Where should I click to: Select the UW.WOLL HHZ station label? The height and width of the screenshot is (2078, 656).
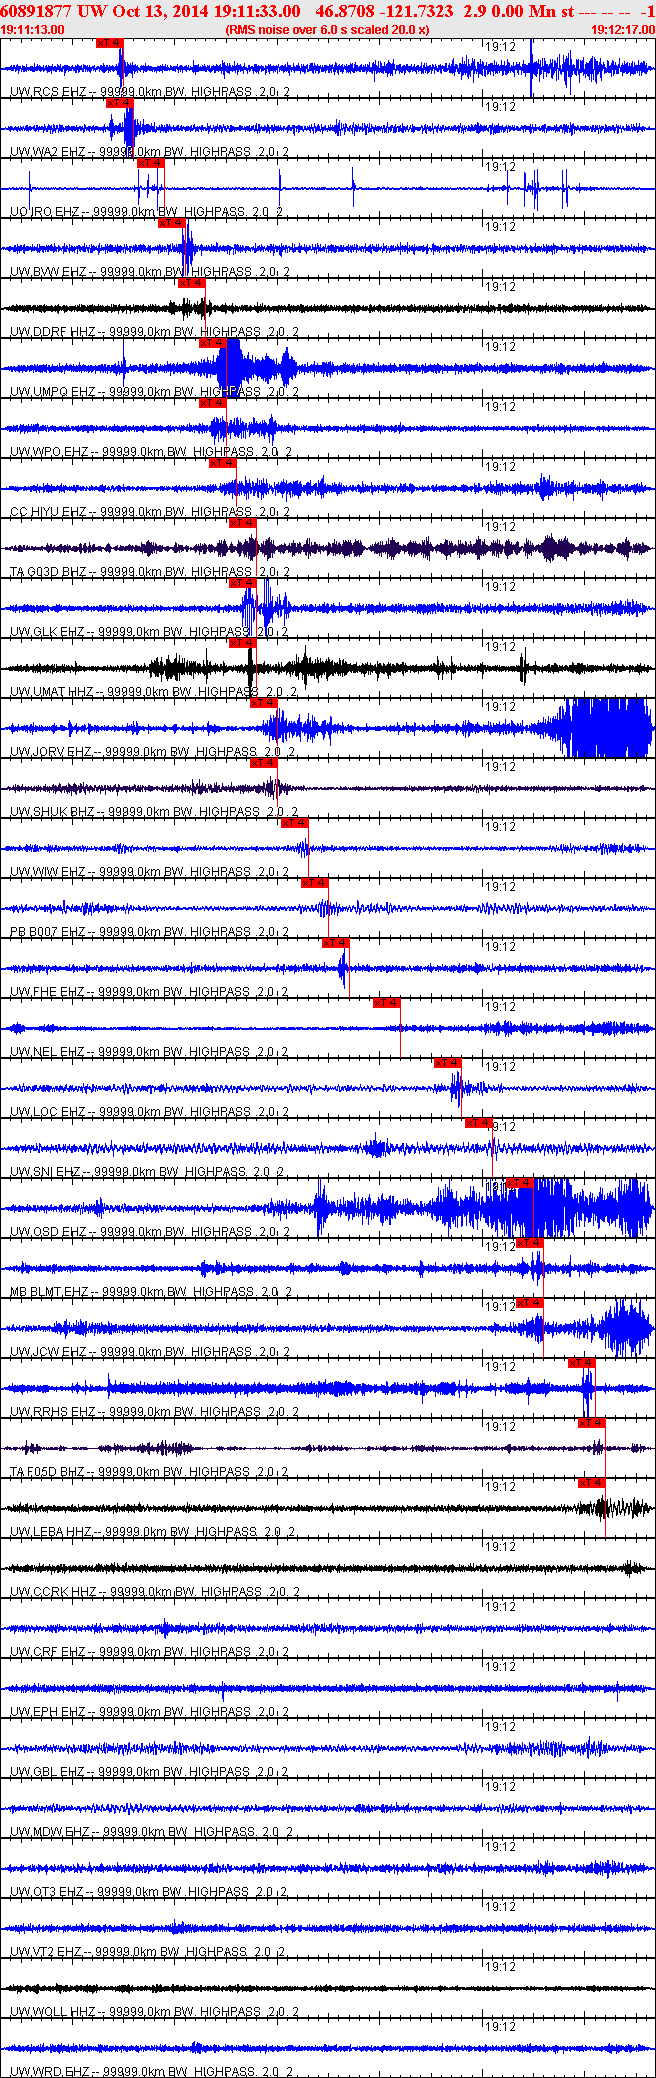[x=53, y=2012]
